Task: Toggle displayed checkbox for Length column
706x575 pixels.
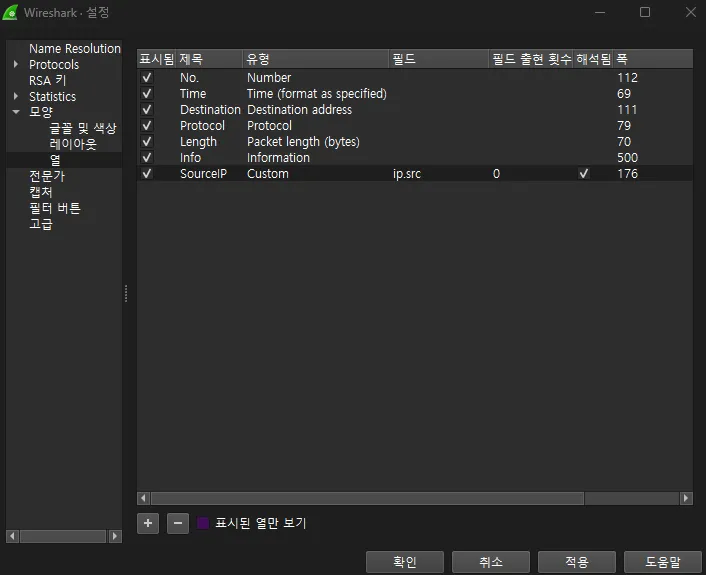Action: tap(147, 141)
